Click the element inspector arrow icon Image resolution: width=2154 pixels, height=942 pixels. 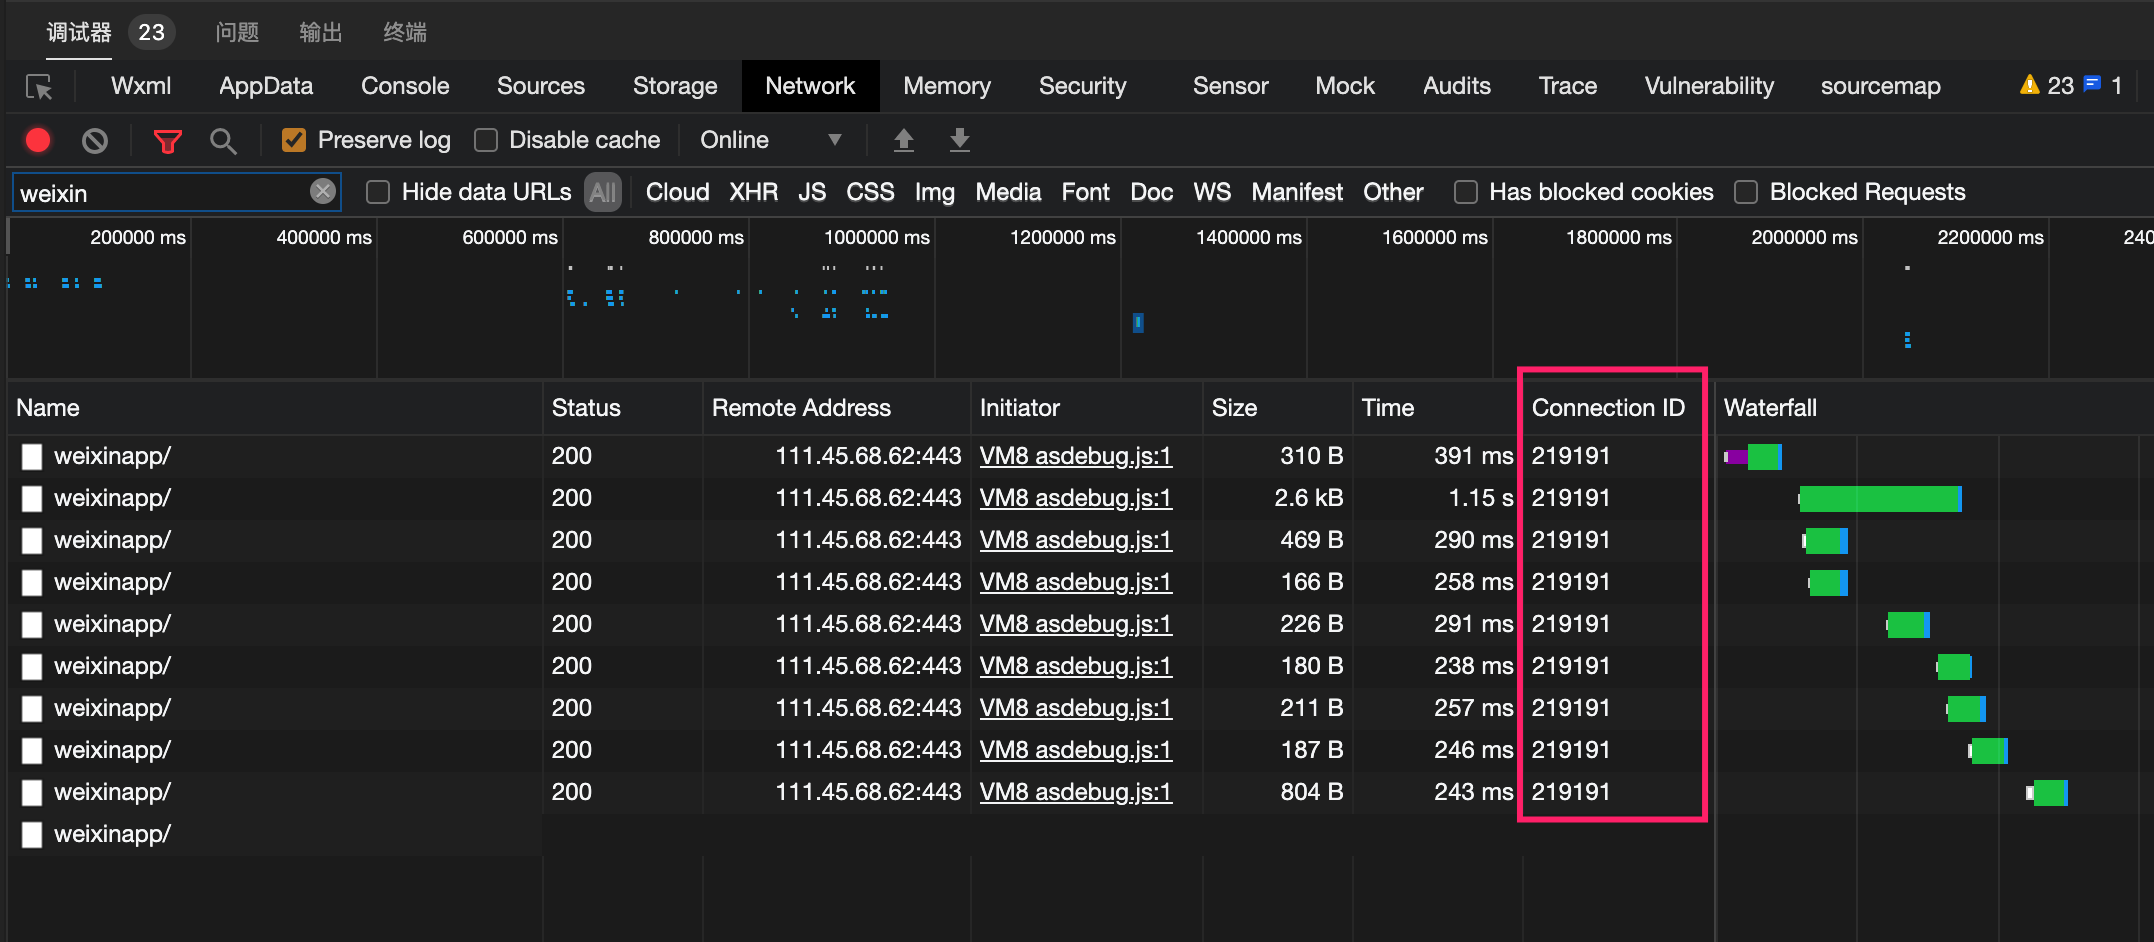(39, 87)
